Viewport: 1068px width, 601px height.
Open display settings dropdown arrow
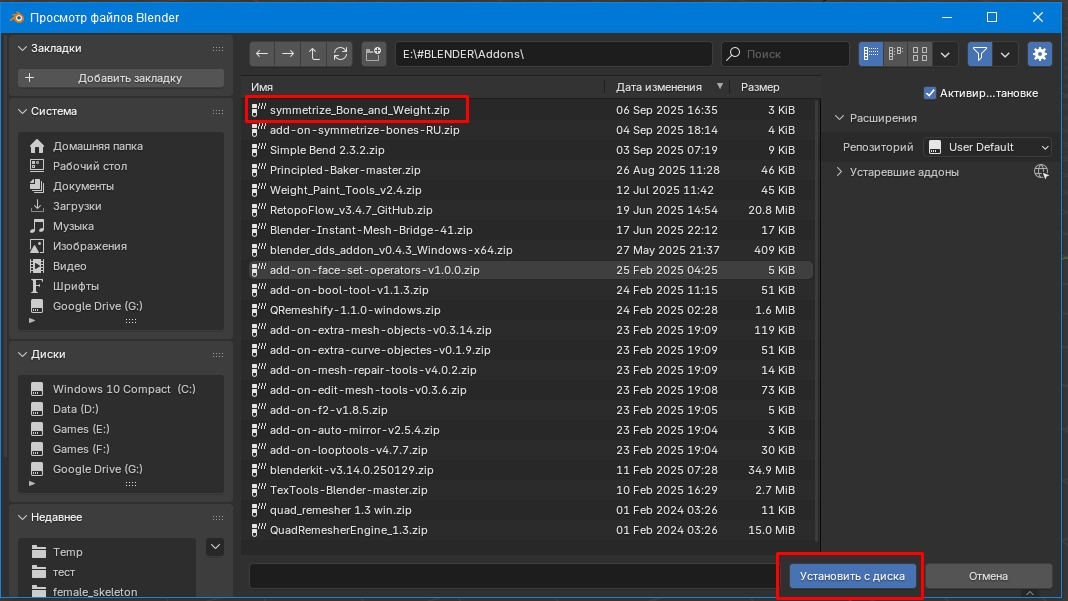945,54
